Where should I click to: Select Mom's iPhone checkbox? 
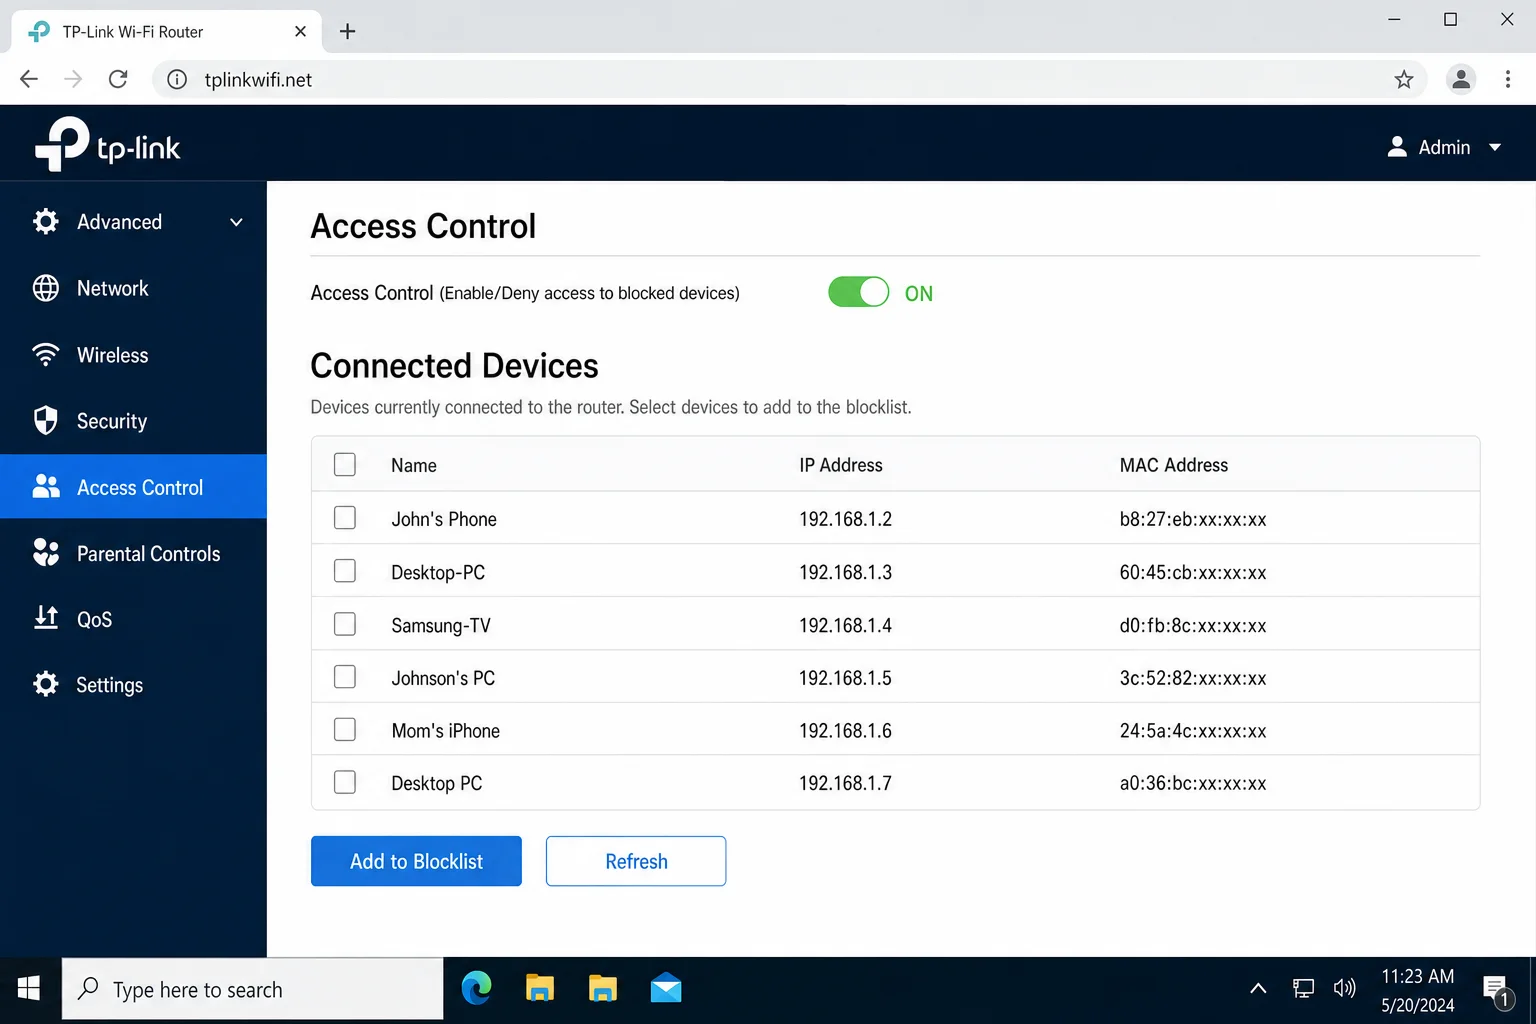point(345,729)
